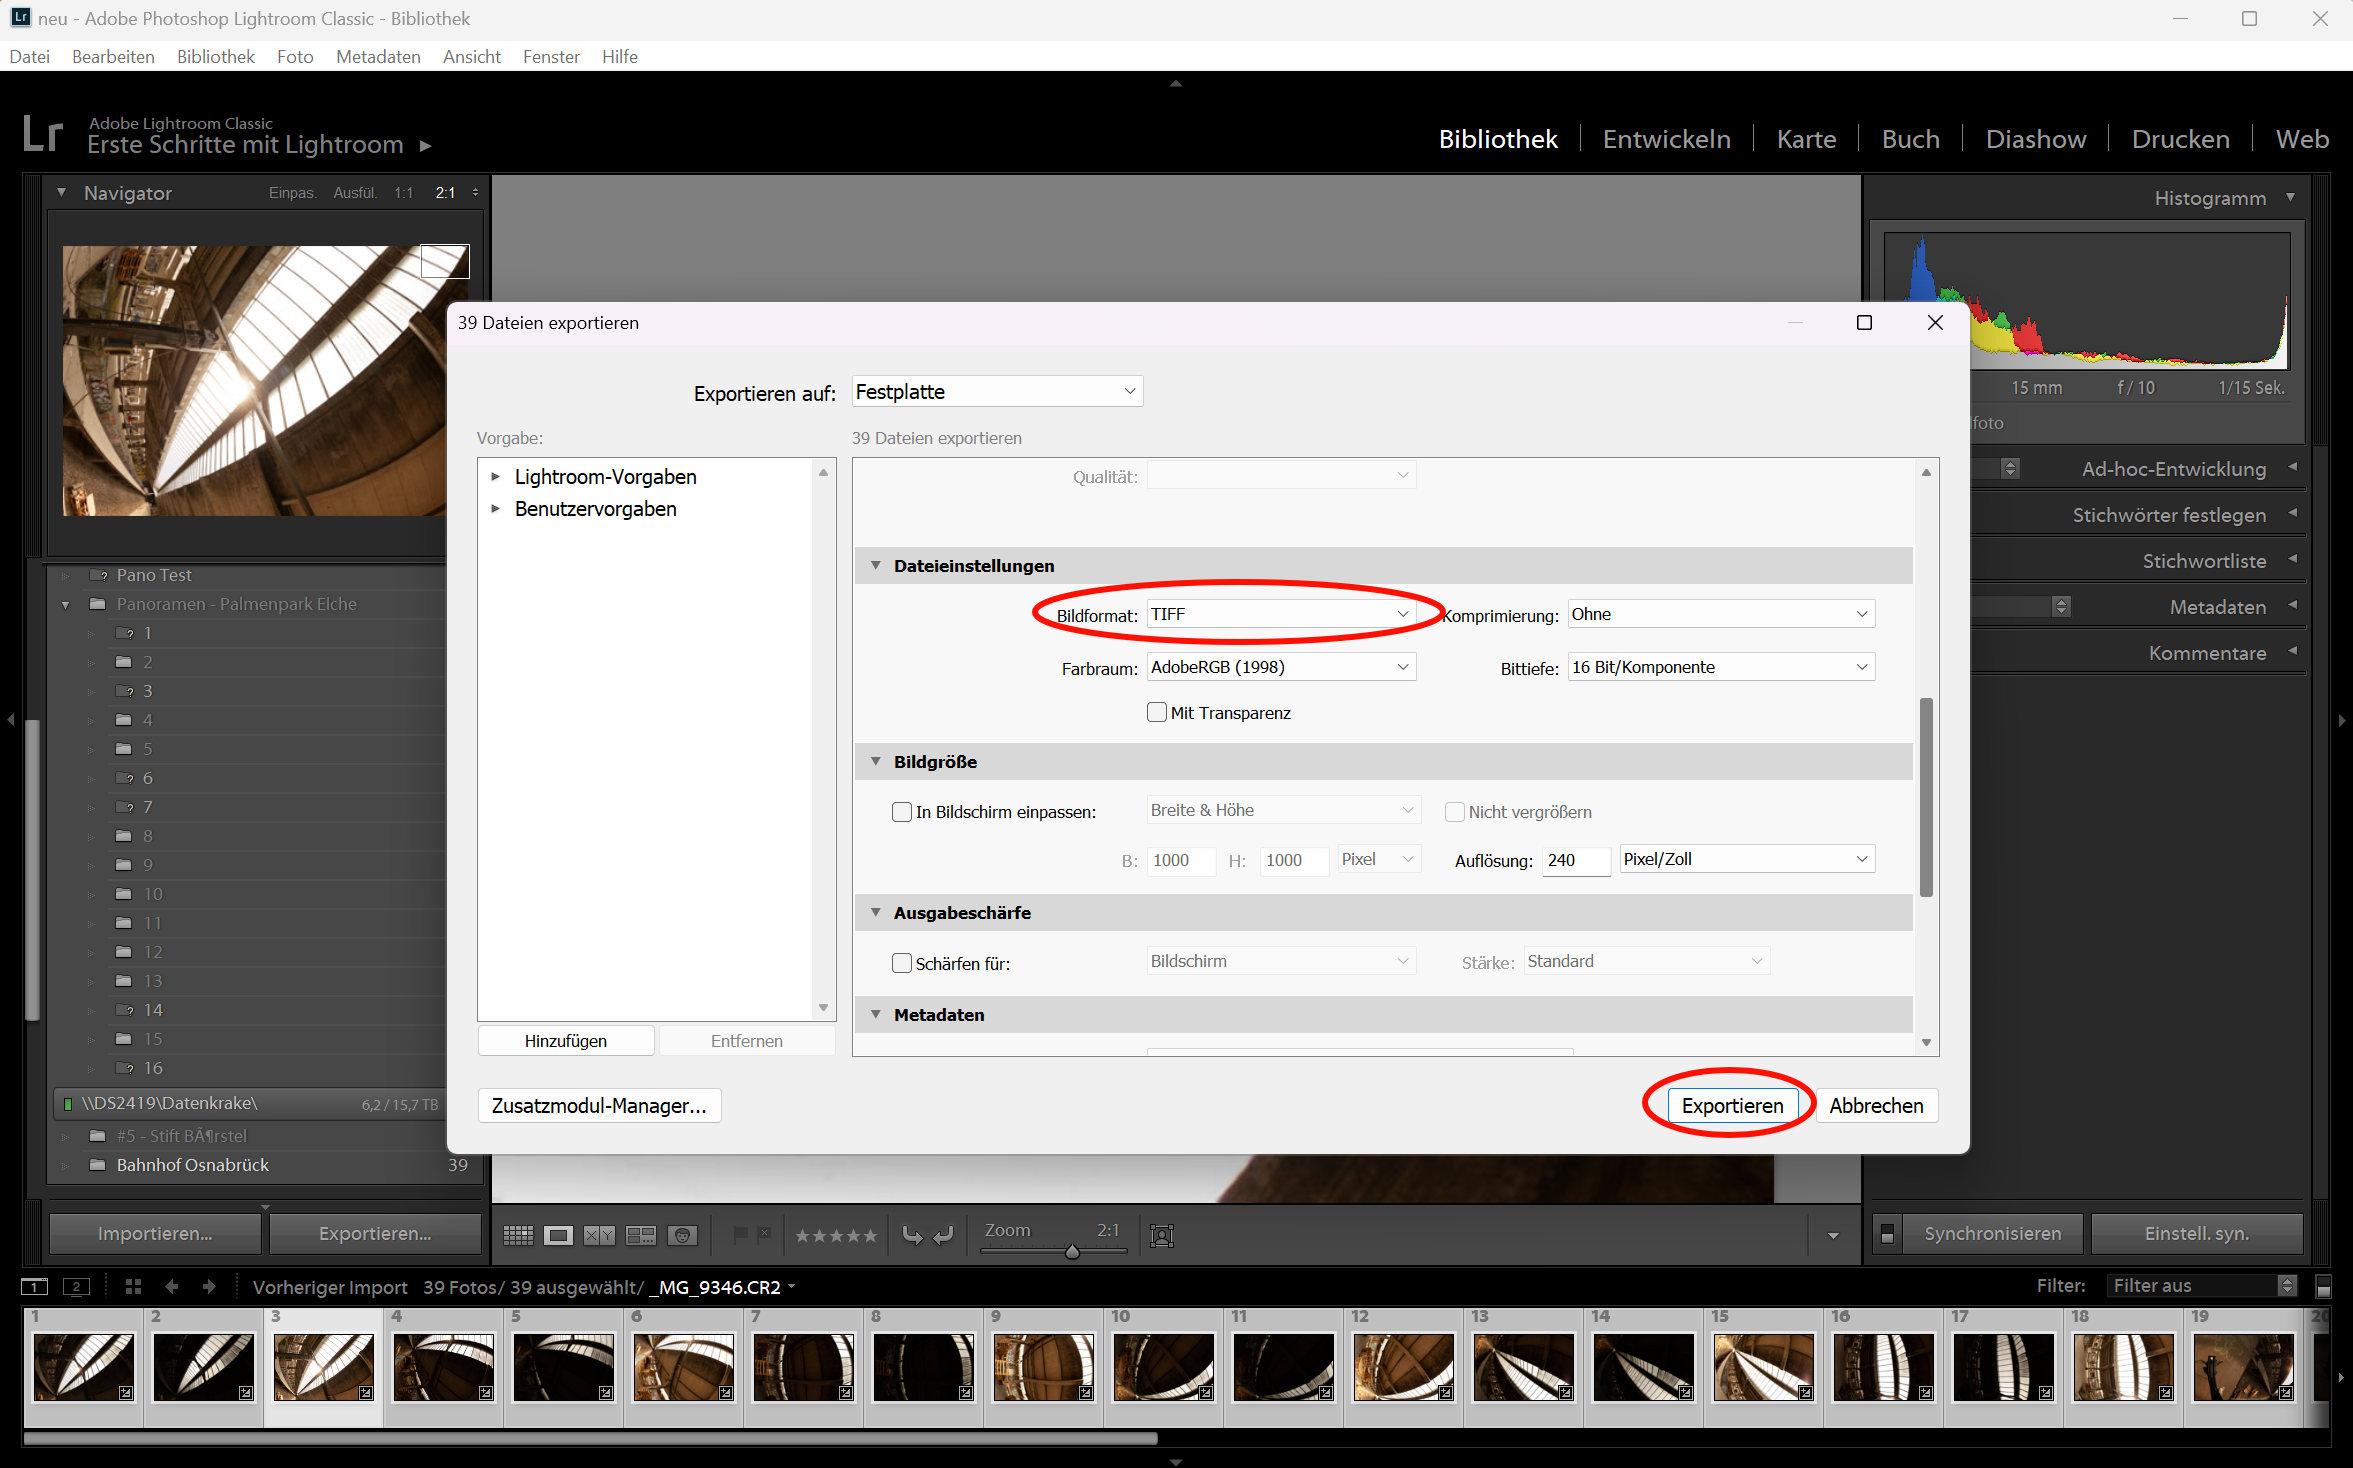Toggle Nicht vergrößern checkbox
Screen dimensions: 2353x1468
tap(1455, 811)
